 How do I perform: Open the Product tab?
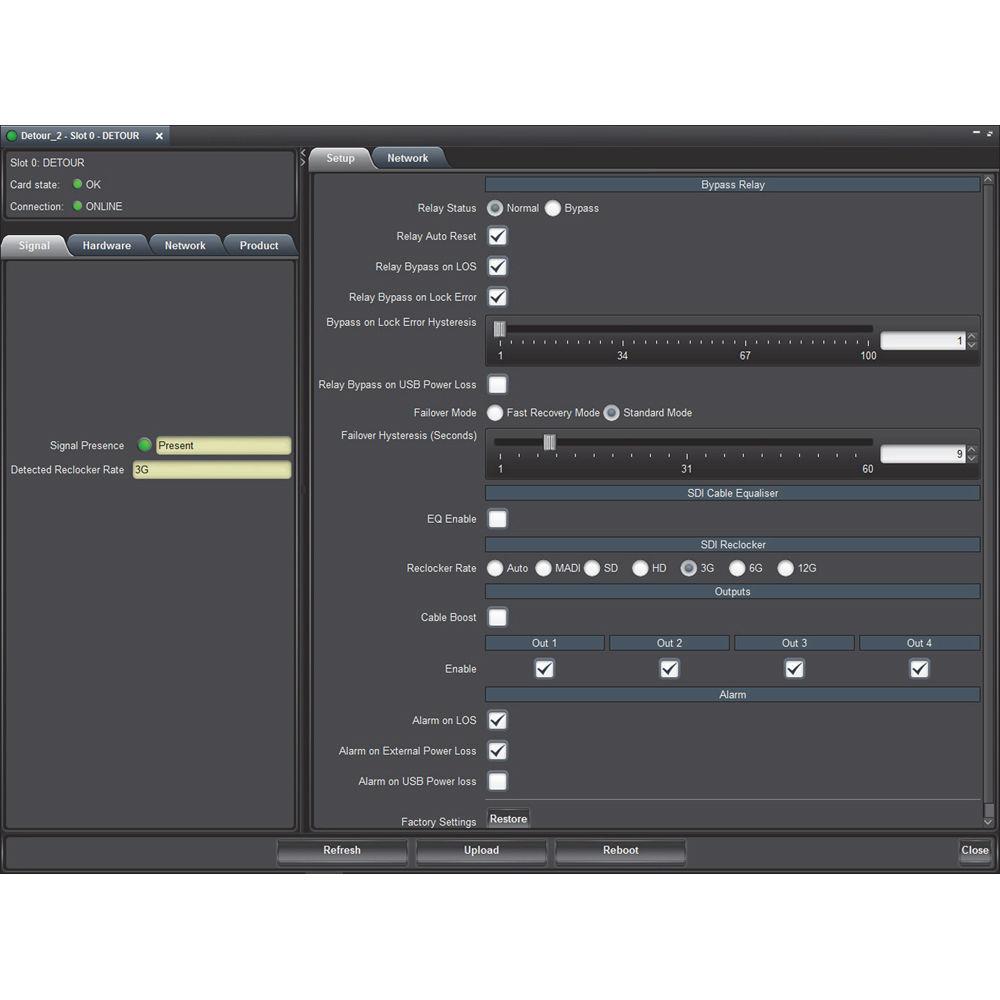[259, 246]
